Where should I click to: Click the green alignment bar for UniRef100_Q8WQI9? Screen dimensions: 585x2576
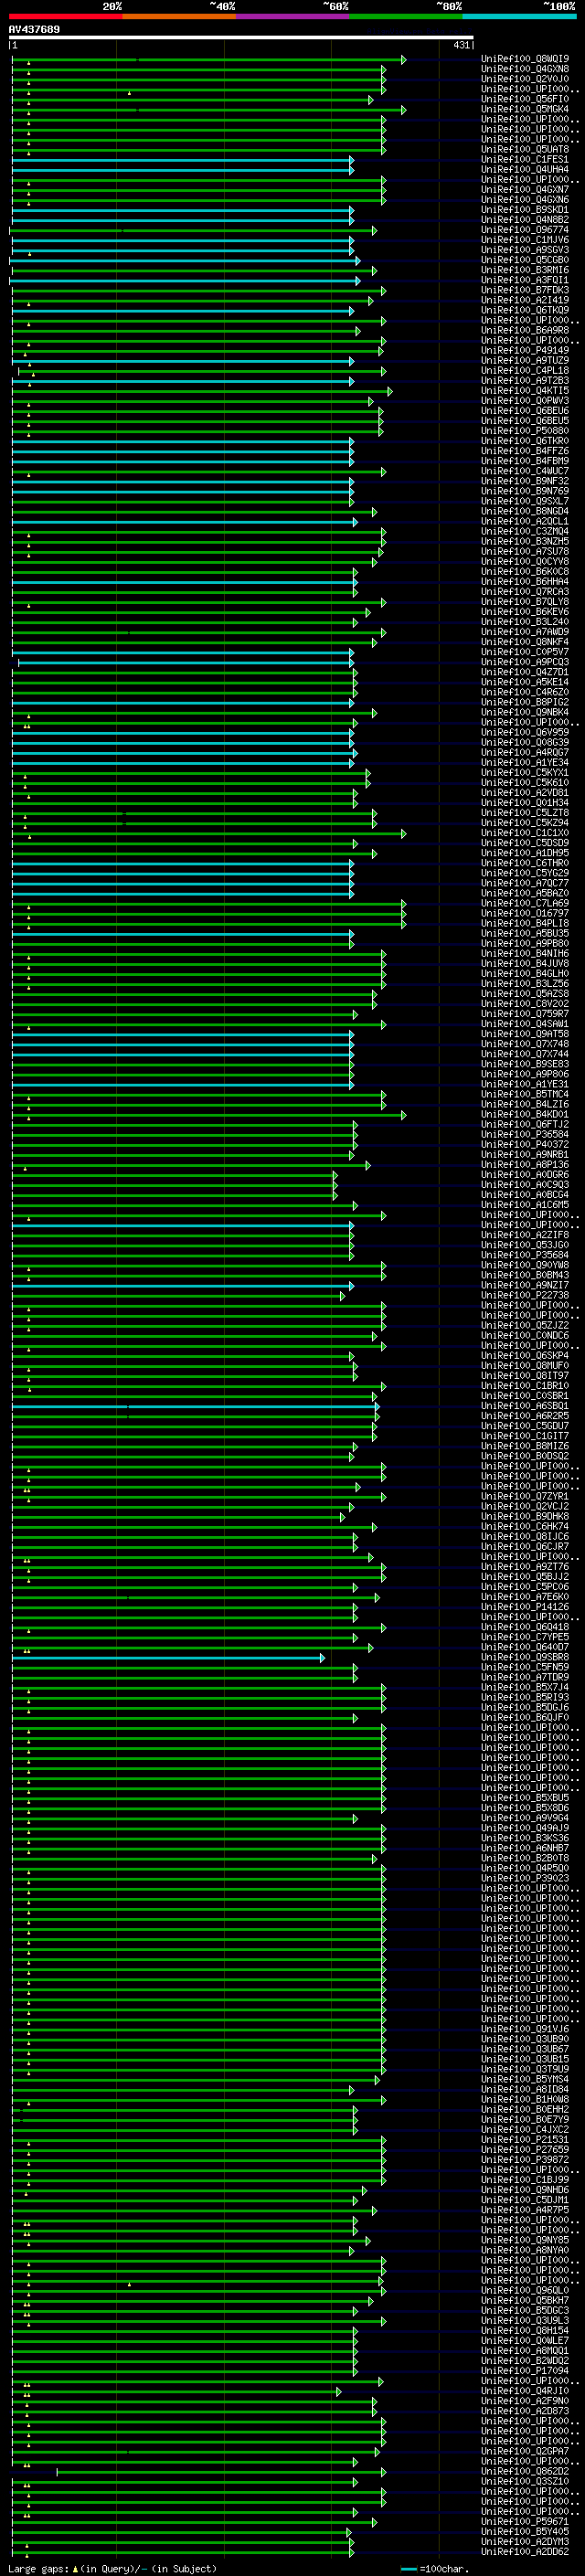209,60
